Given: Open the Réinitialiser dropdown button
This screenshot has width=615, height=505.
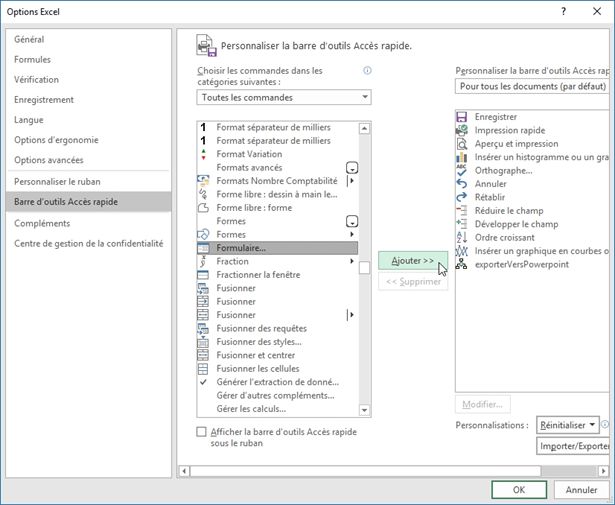Looking at the screenshot, I should point(568,425).
